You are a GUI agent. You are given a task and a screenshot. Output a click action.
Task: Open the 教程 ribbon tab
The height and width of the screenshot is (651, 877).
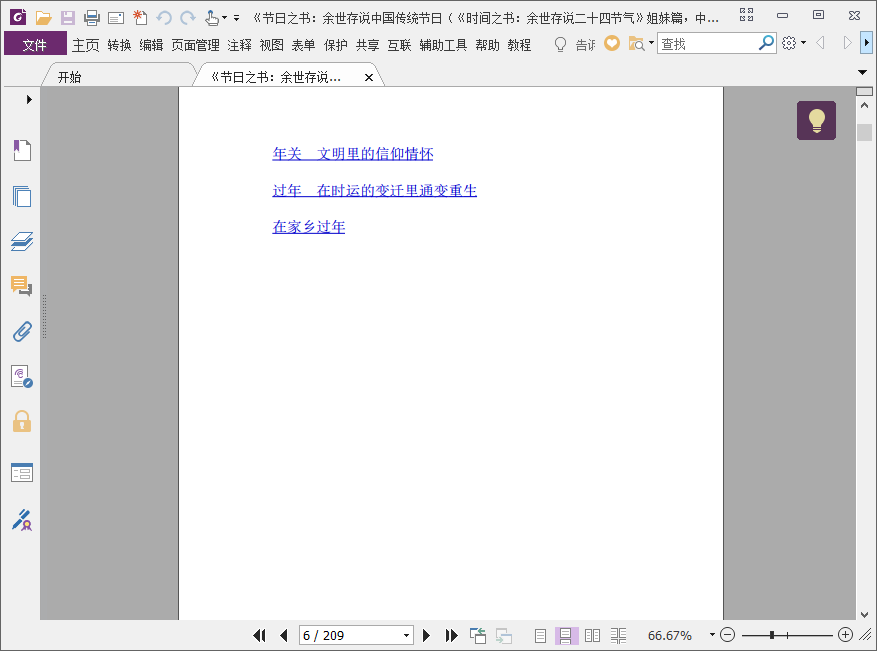point(519,45)
